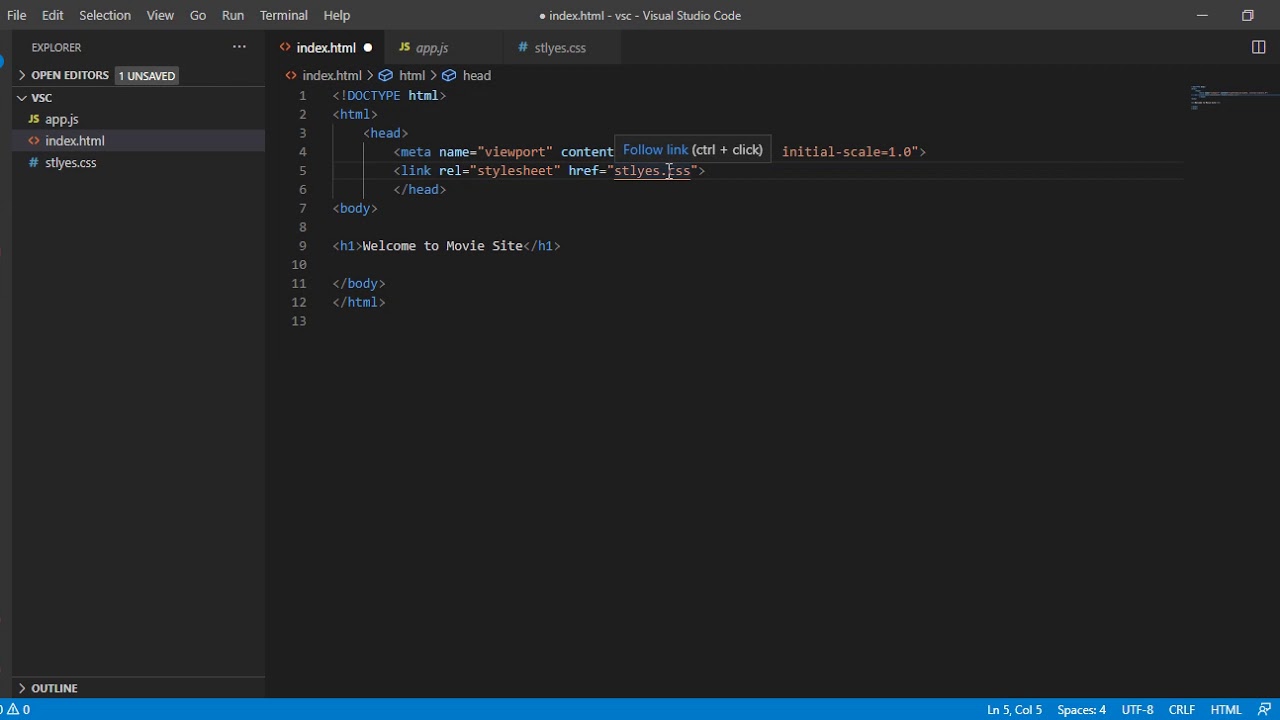Click the stlyes.css link in href
Screen dimensions: 1280x720
click(x=652, y=171)
